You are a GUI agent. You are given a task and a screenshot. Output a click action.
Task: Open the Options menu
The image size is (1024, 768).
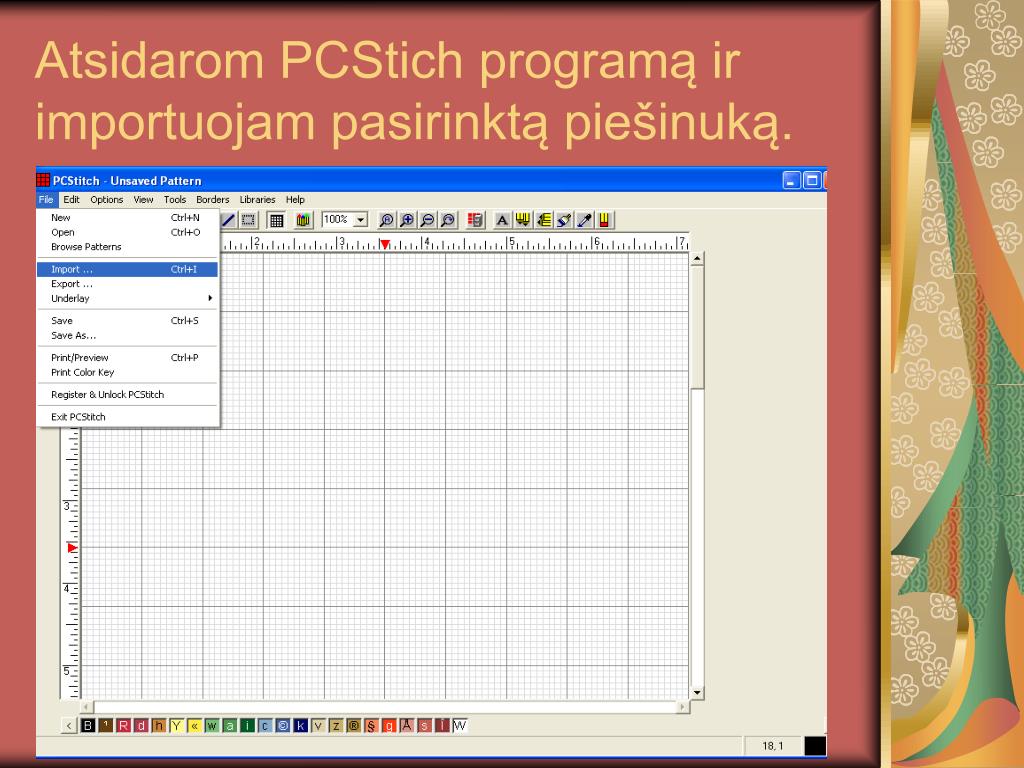click(x=106, y=200)
